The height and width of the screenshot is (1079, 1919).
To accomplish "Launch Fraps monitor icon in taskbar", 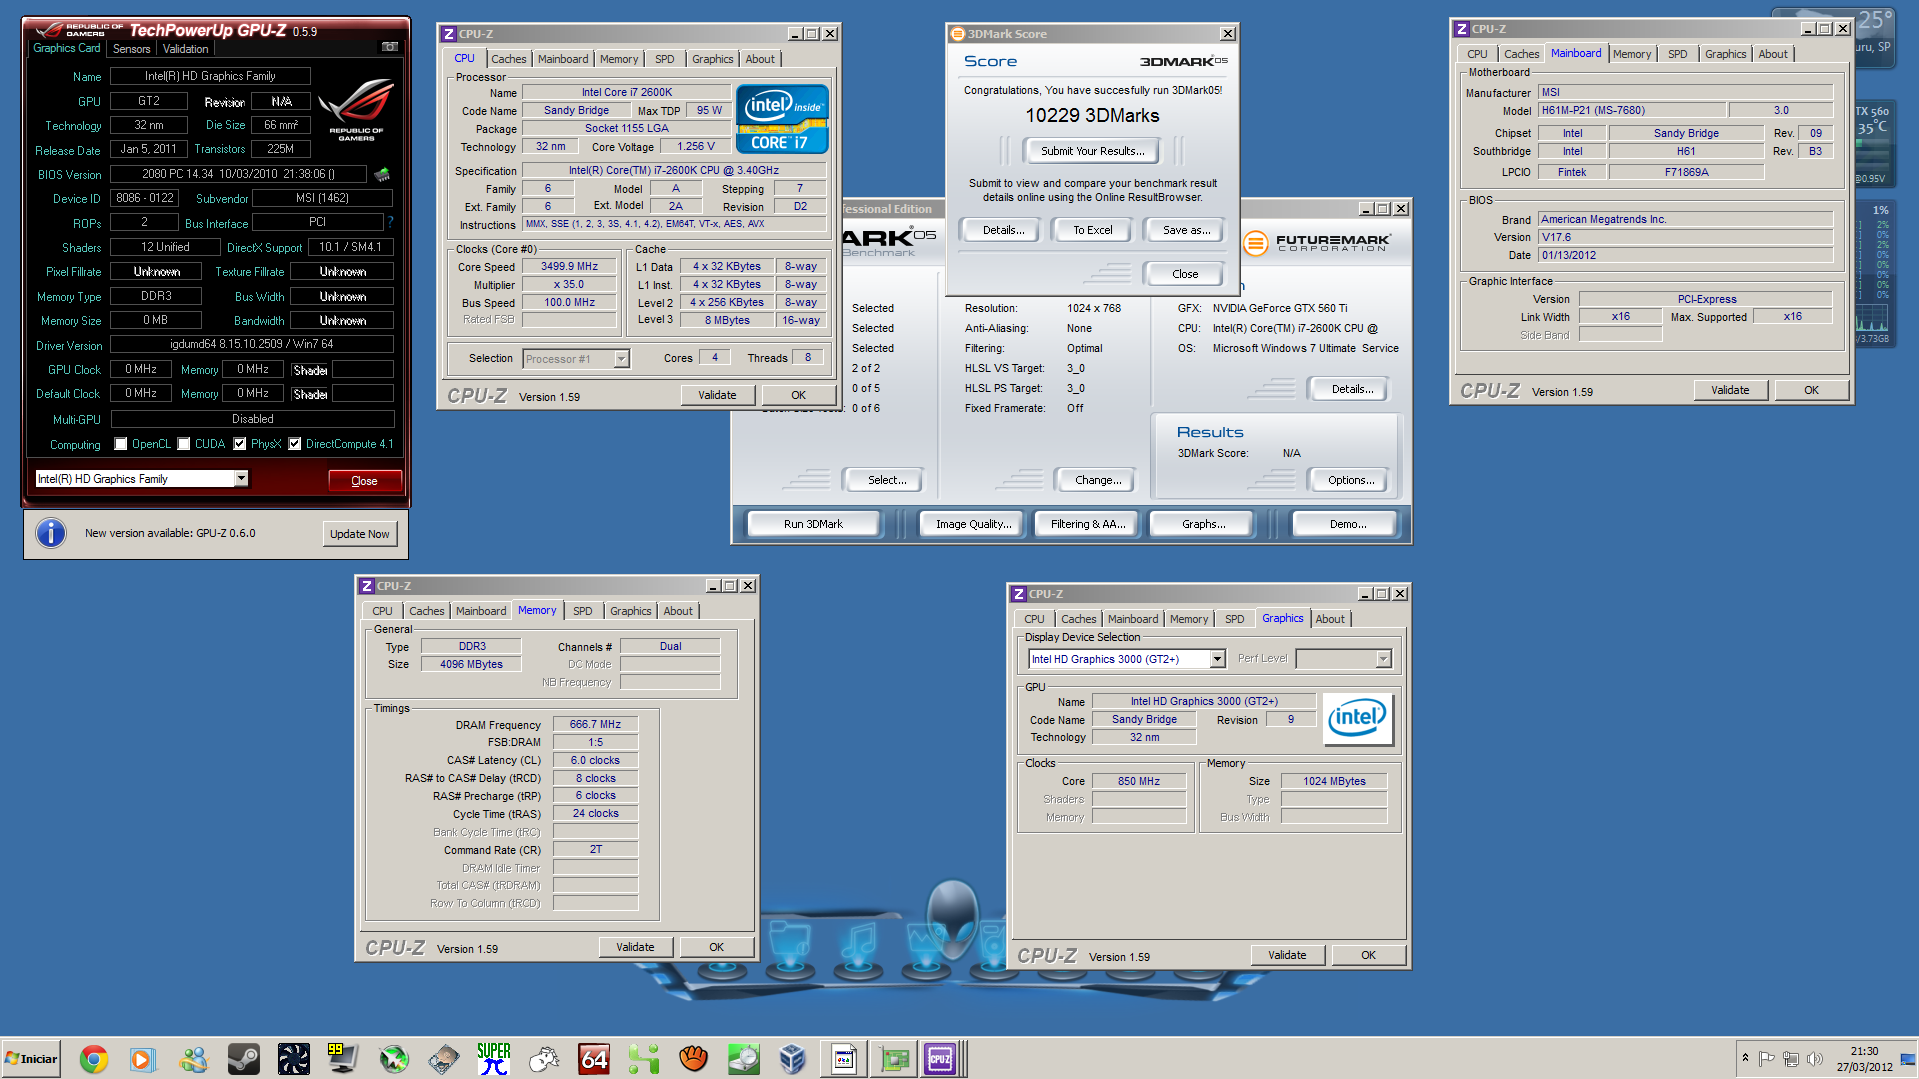I will point(343,1058).
